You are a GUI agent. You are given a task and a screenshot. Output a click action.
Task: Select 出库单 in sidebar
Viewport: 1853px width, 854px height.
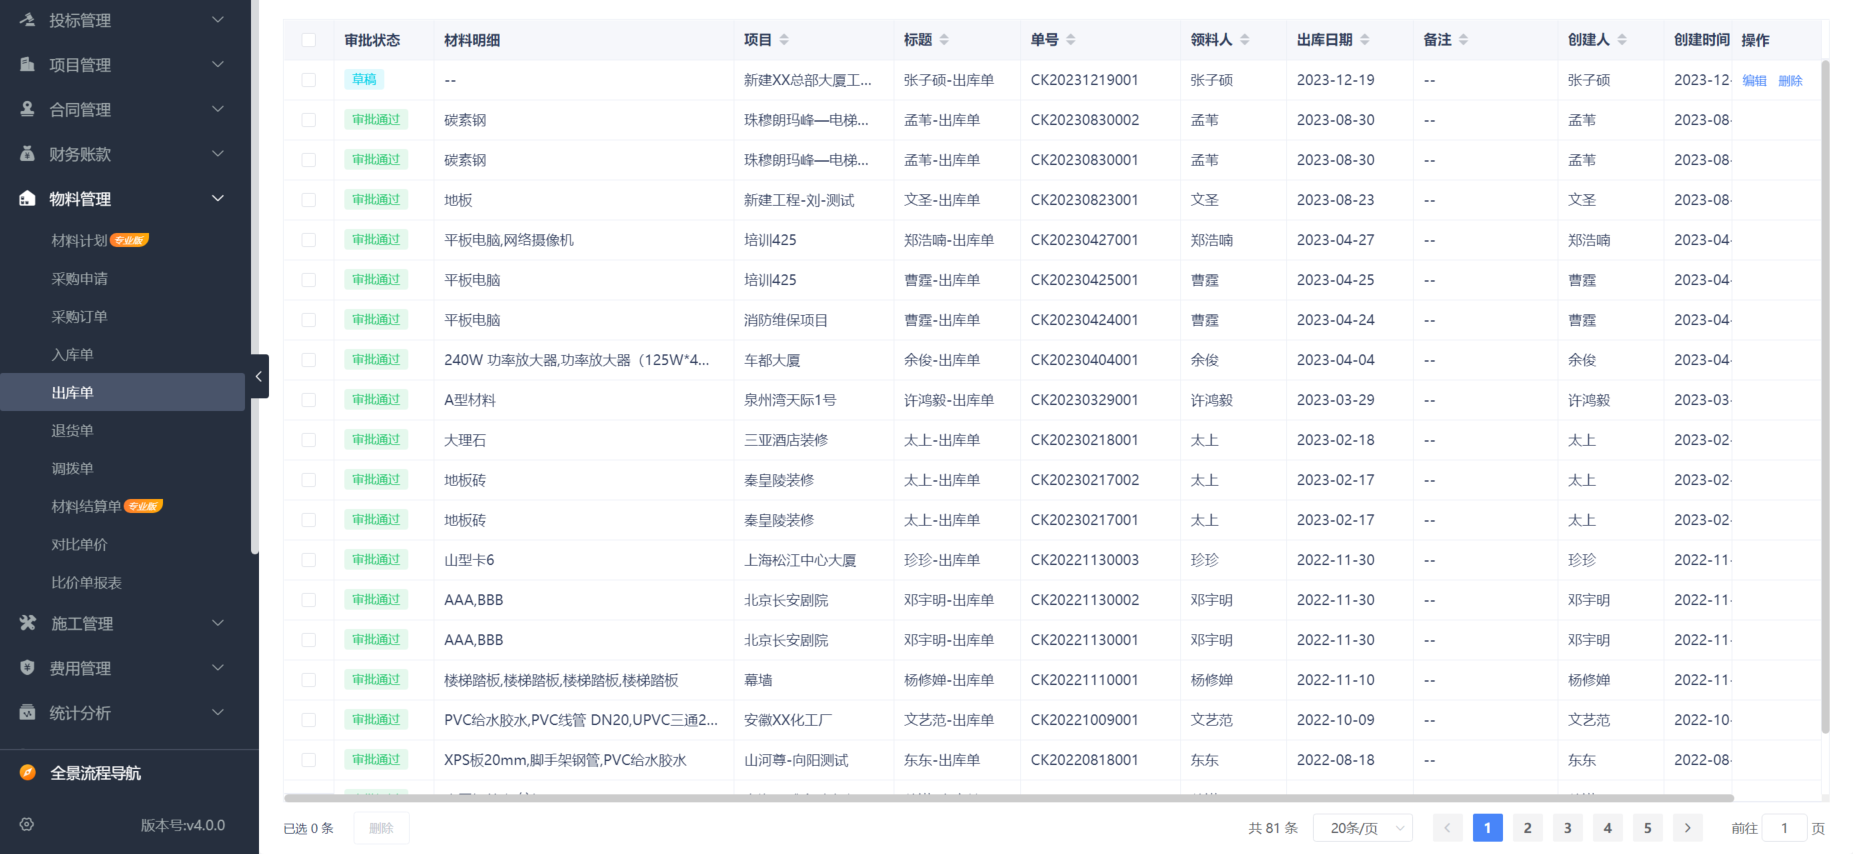pyautogui.click(x=122, y=392)
